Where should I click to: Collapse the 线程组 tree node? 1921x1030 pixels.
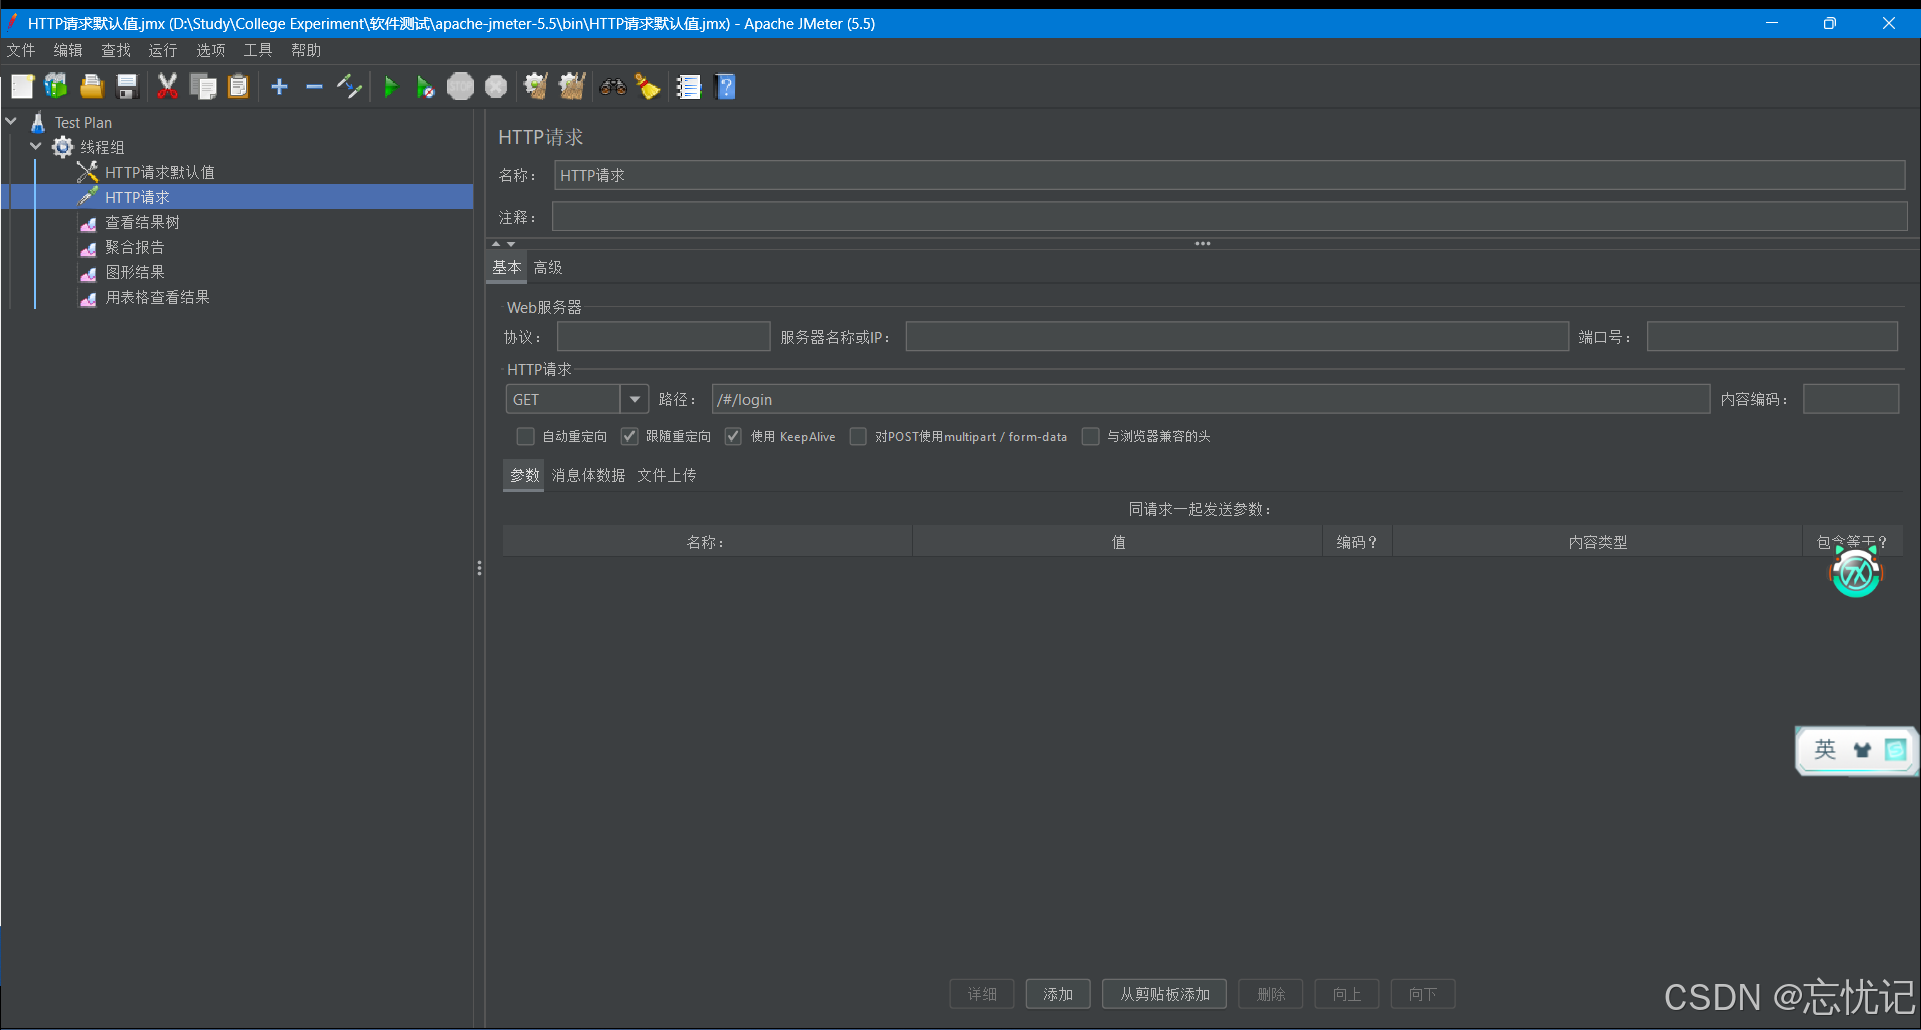[36, 146]
